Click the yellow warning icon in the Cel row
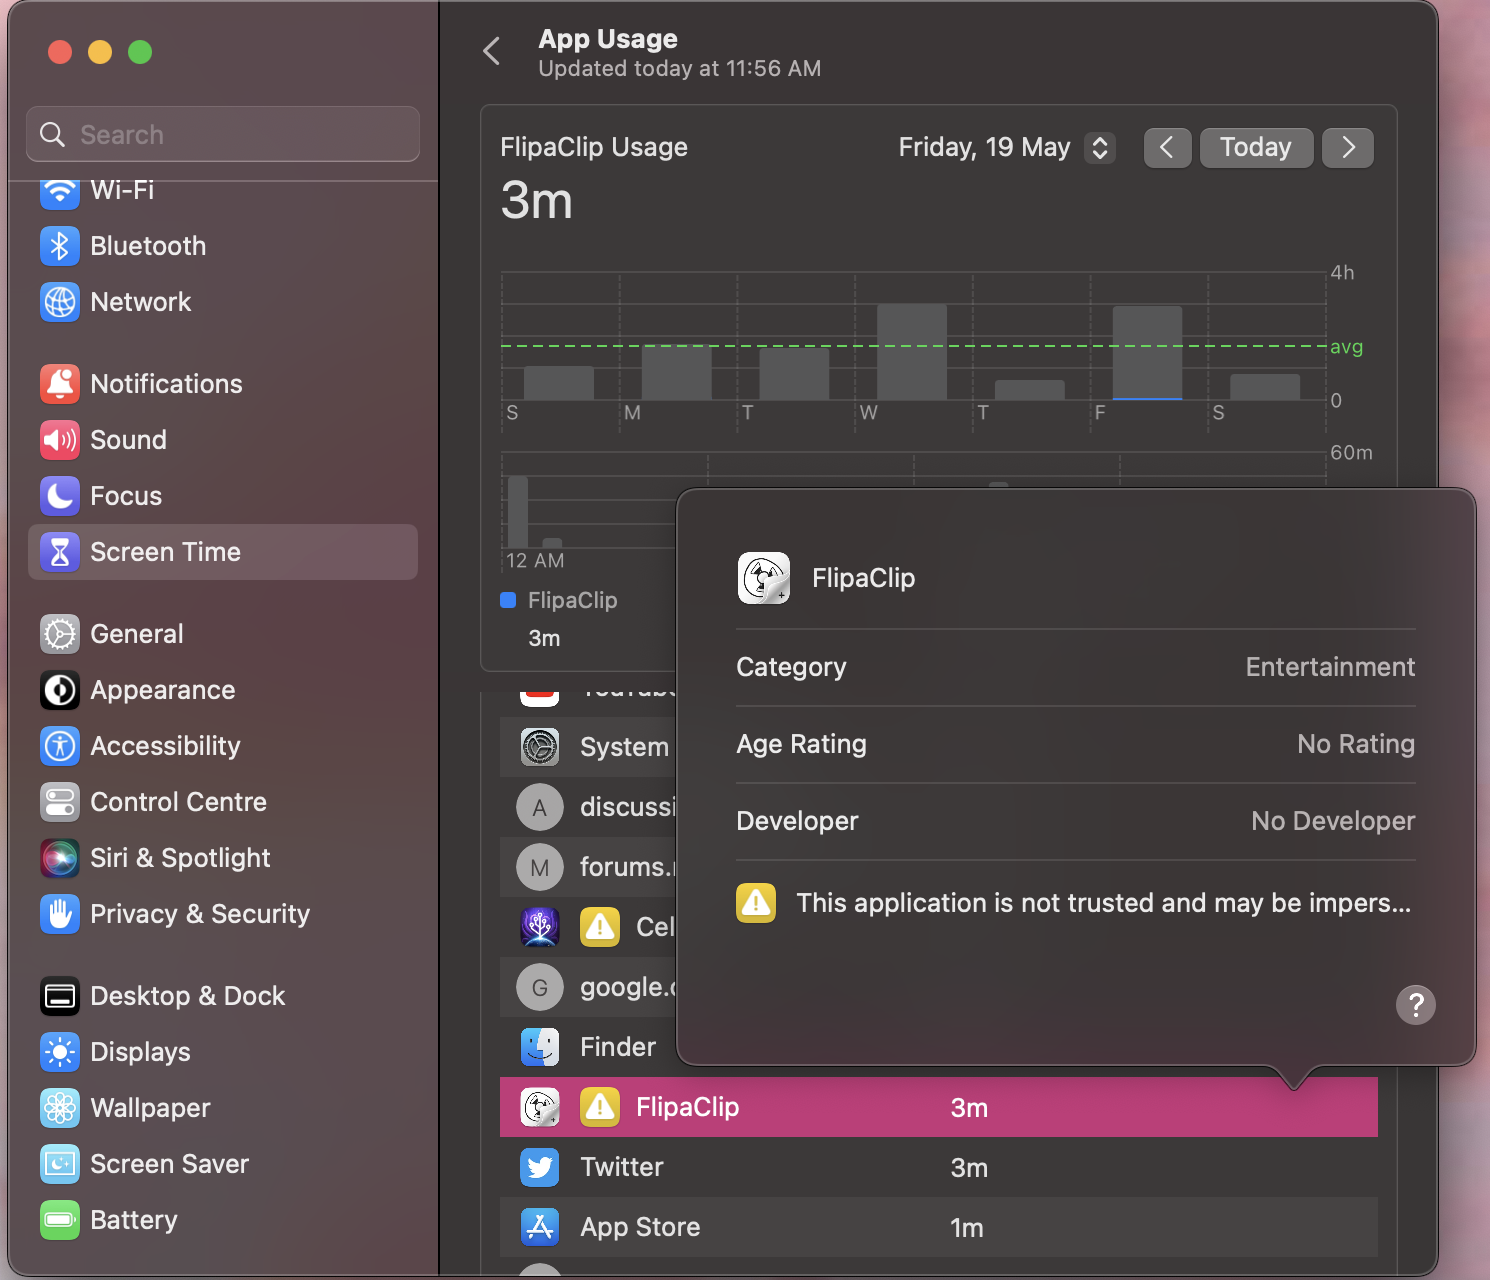The height and width of the screenshot is (1280, 1490). pos(600,927)
